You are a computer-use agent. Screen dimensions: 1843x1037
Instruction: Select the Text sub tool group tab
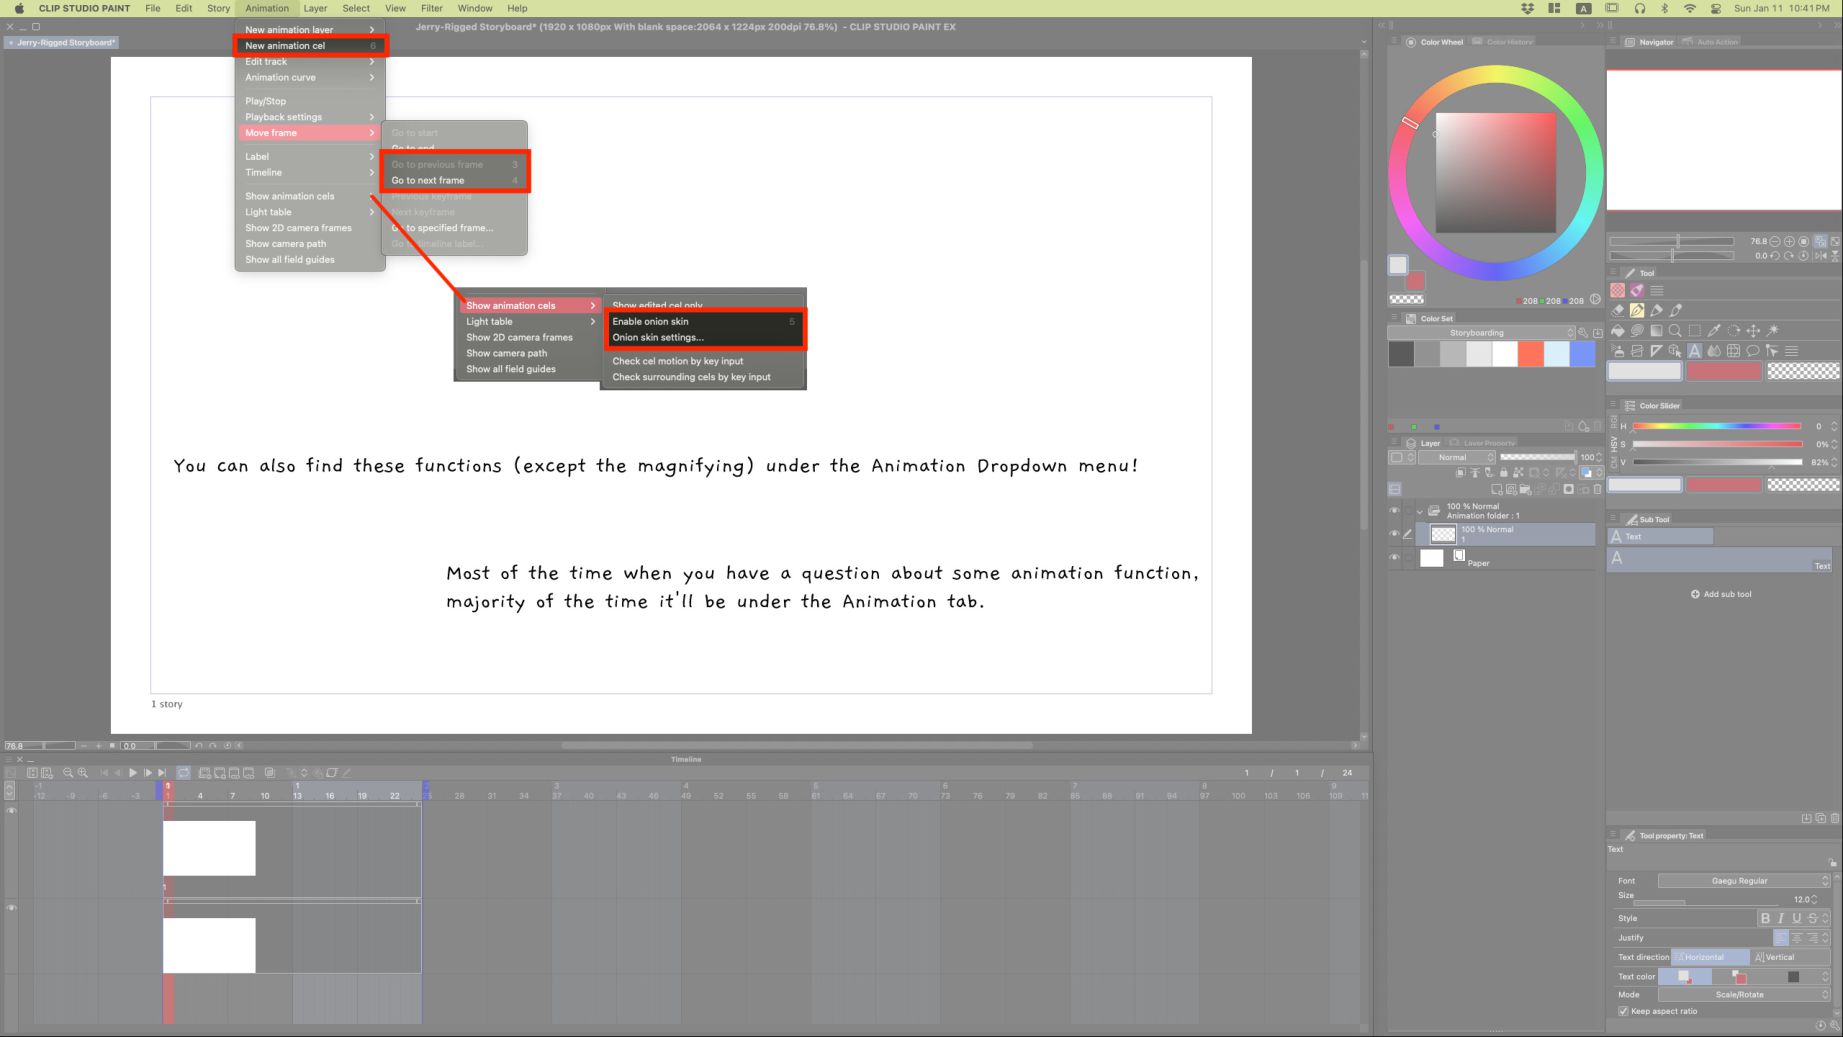coord(1661,537)
